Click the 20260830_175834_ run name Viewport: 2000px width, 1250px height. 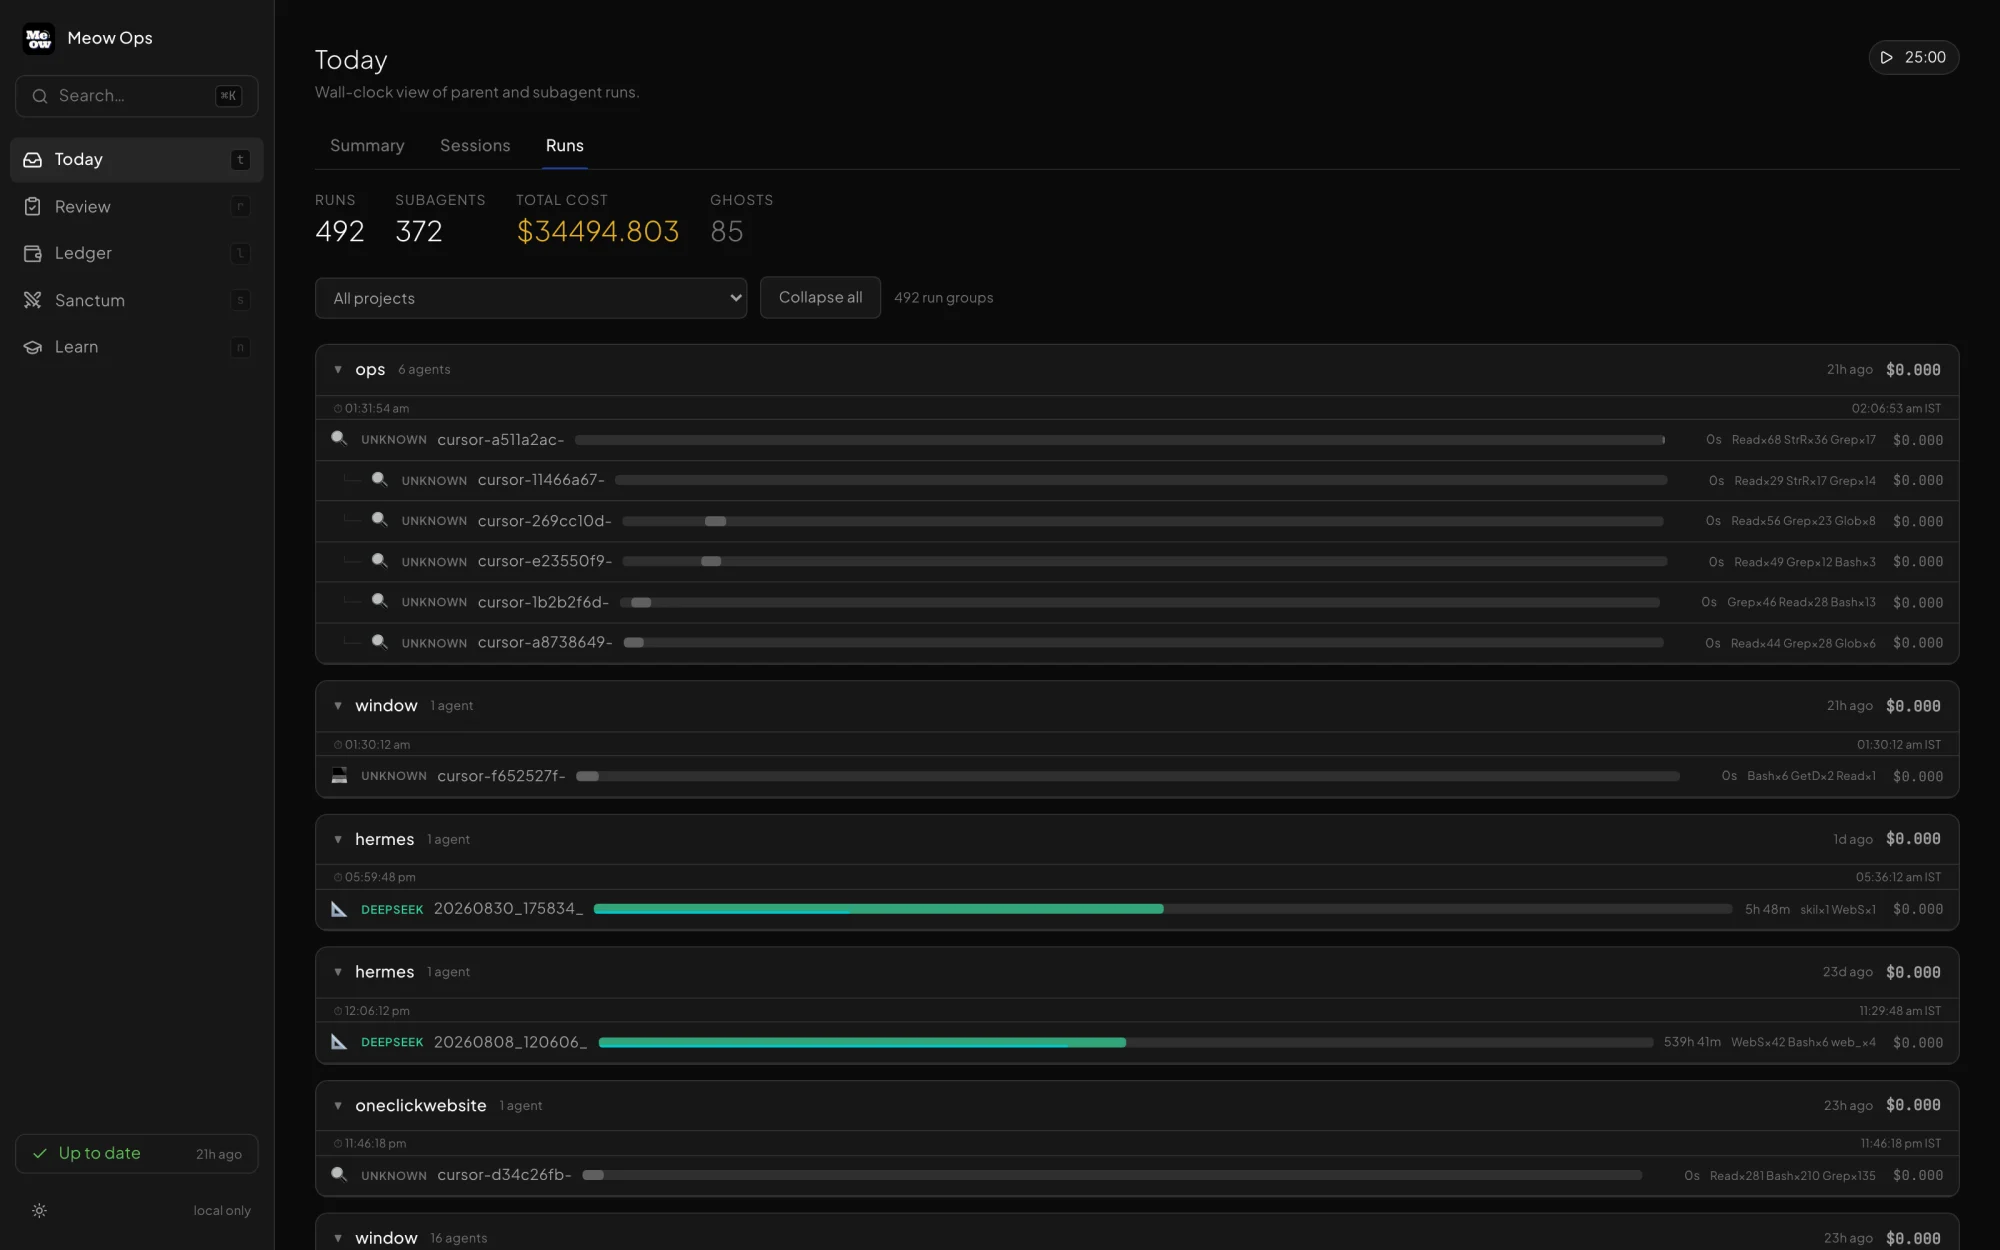(508, 909)
